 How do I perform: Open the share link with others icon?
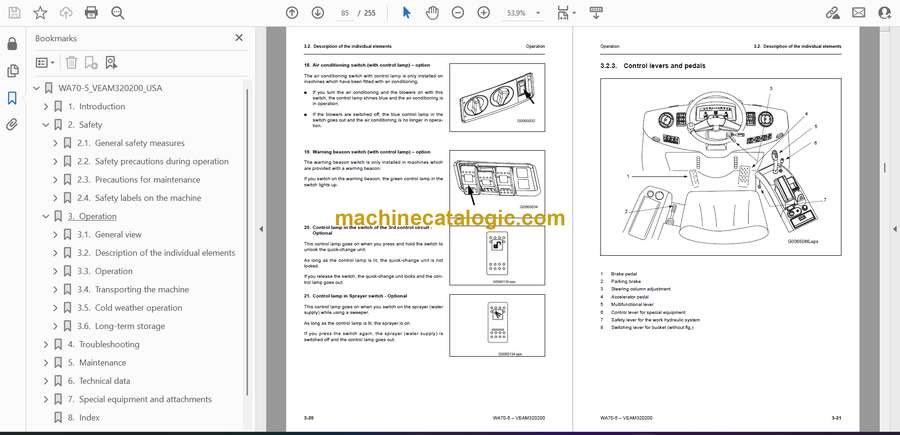click(832, 13)
